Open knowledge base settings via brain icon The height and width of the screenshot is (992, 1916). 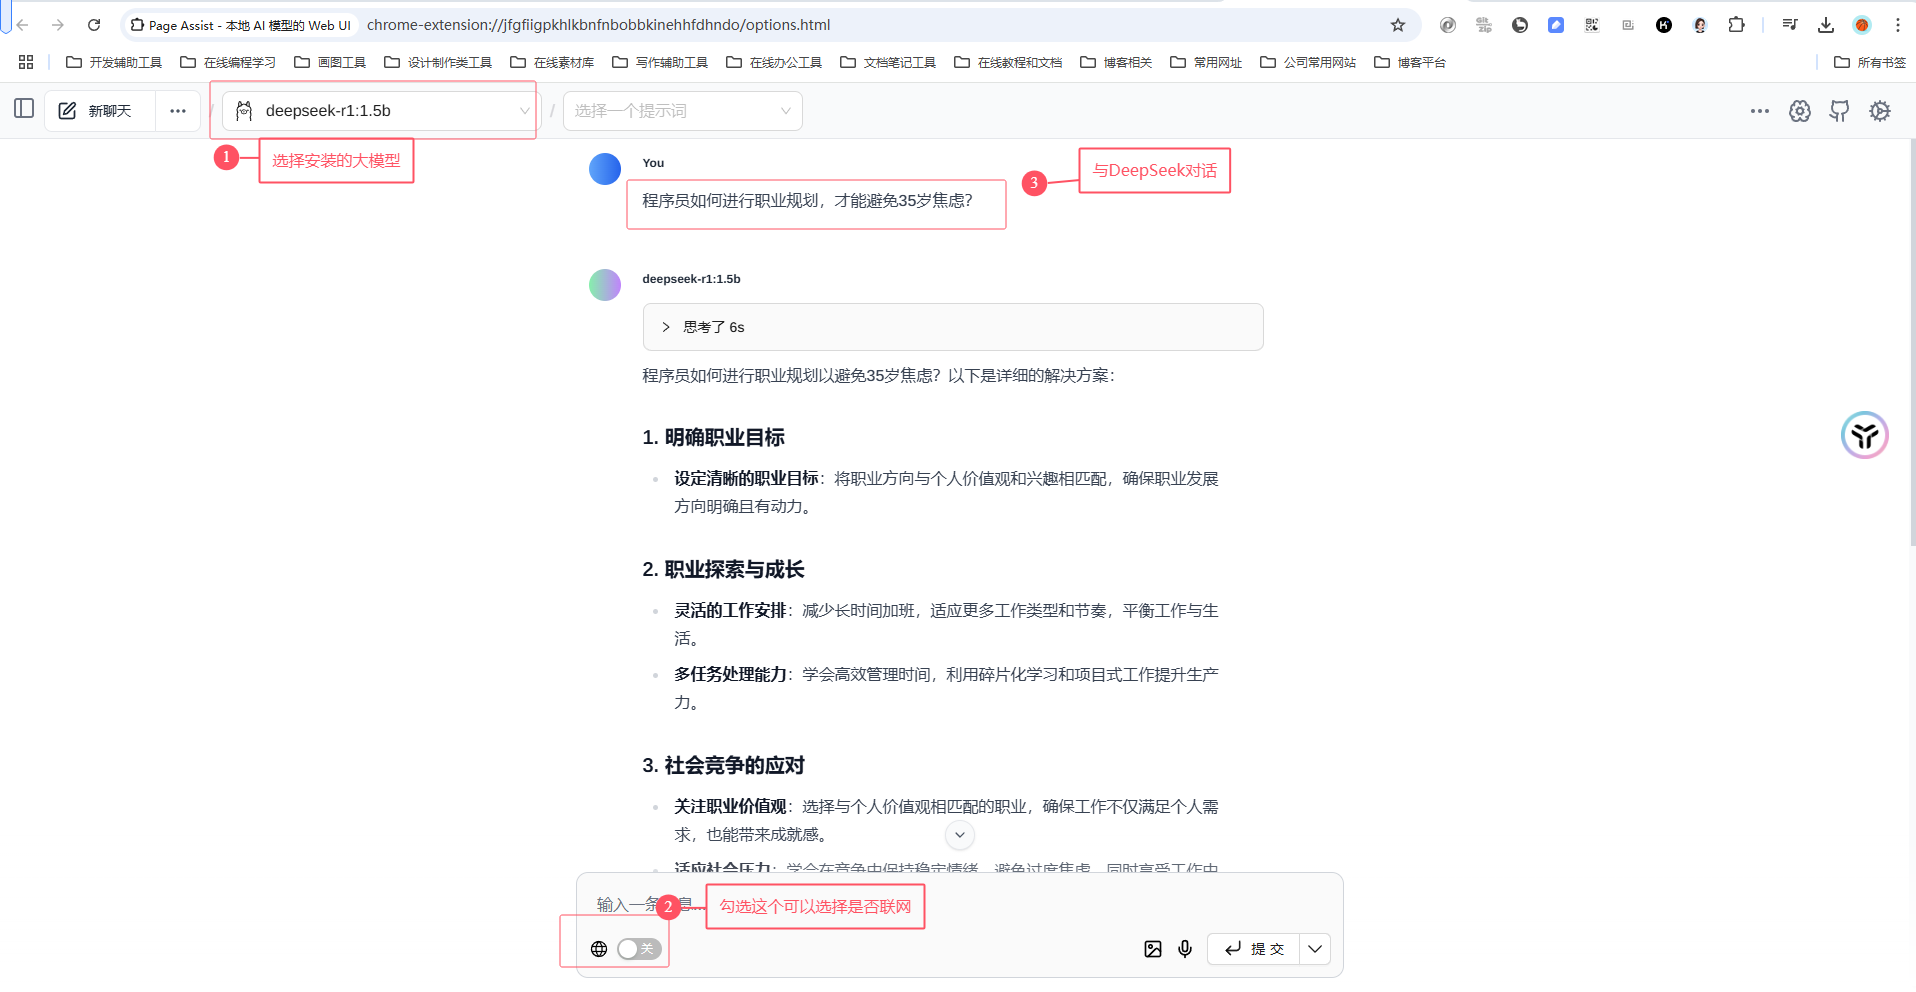(1799, 110)
